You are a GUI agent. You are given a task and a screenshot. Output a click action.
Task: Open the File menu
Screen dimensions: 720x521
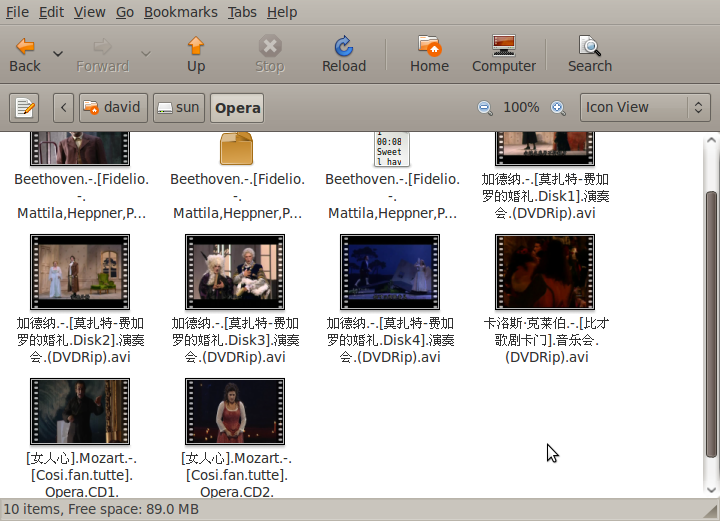(17, 12)
